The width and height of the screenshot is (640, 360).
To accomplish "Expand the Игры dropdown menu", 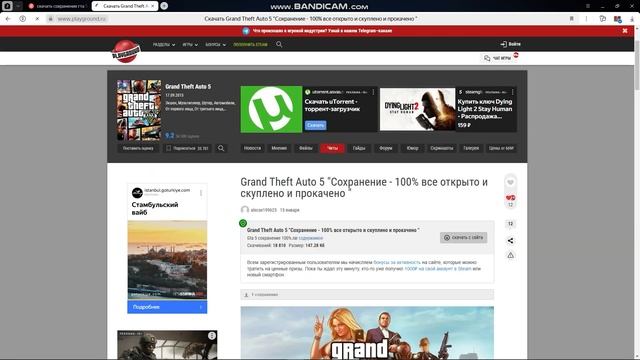I will point(190,44).
